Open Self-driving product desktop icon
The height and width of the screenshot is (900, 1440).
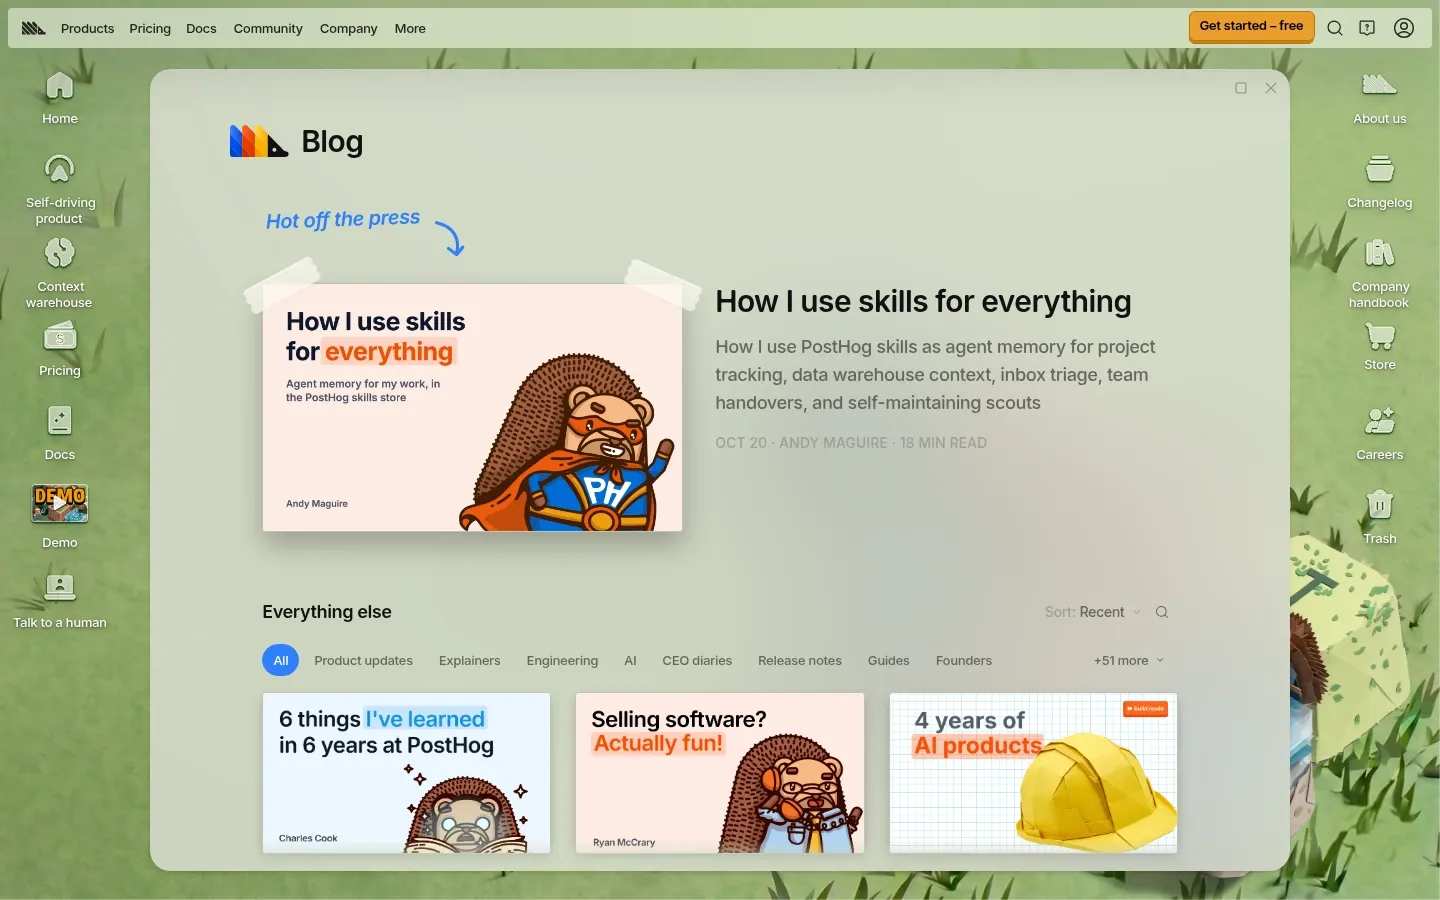coord(60,188)
